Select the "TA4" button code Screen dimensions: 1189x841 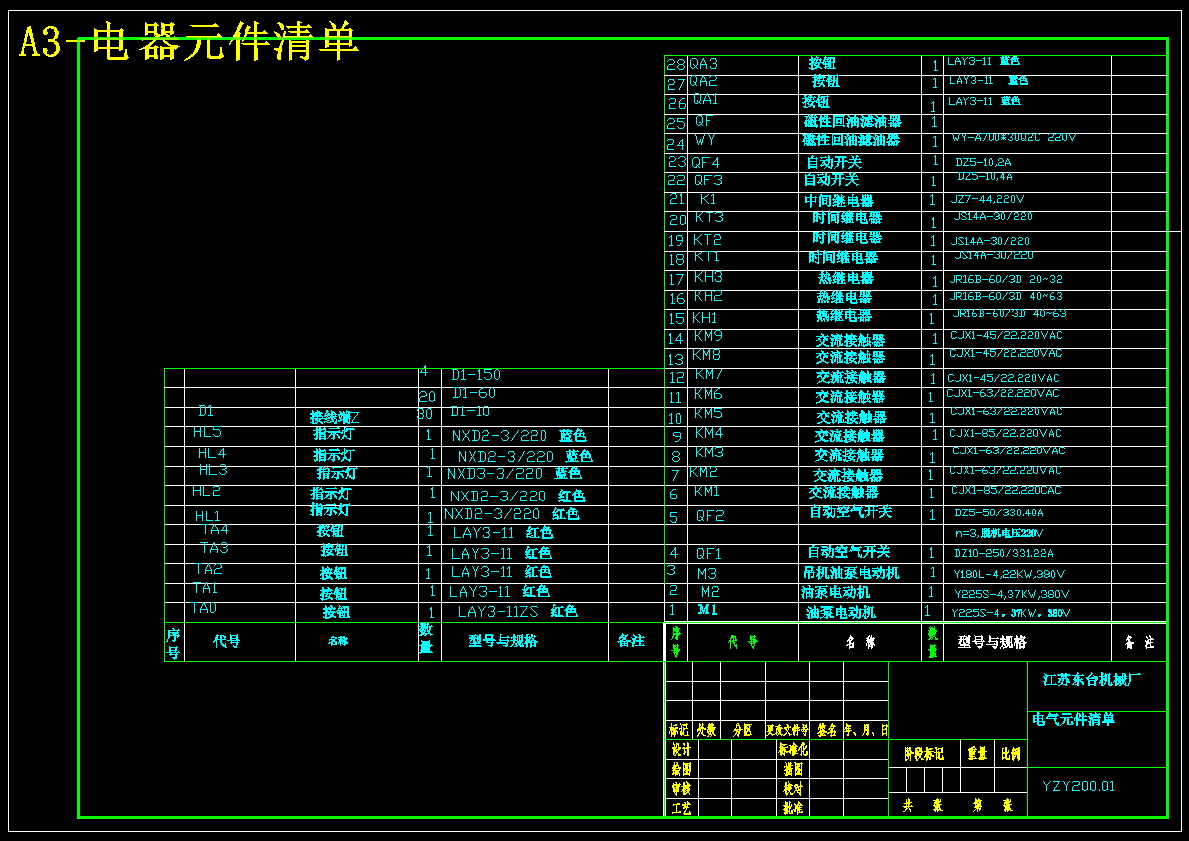coord(215,529)
